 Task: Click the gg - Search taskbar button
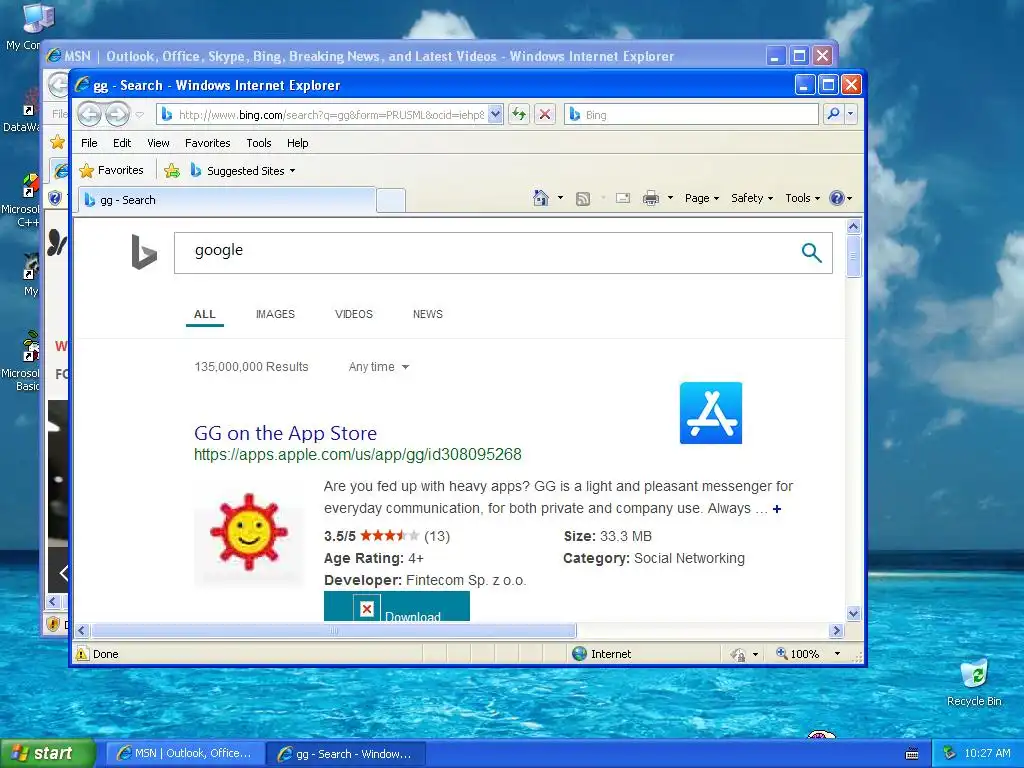click(x=347, y=754)
